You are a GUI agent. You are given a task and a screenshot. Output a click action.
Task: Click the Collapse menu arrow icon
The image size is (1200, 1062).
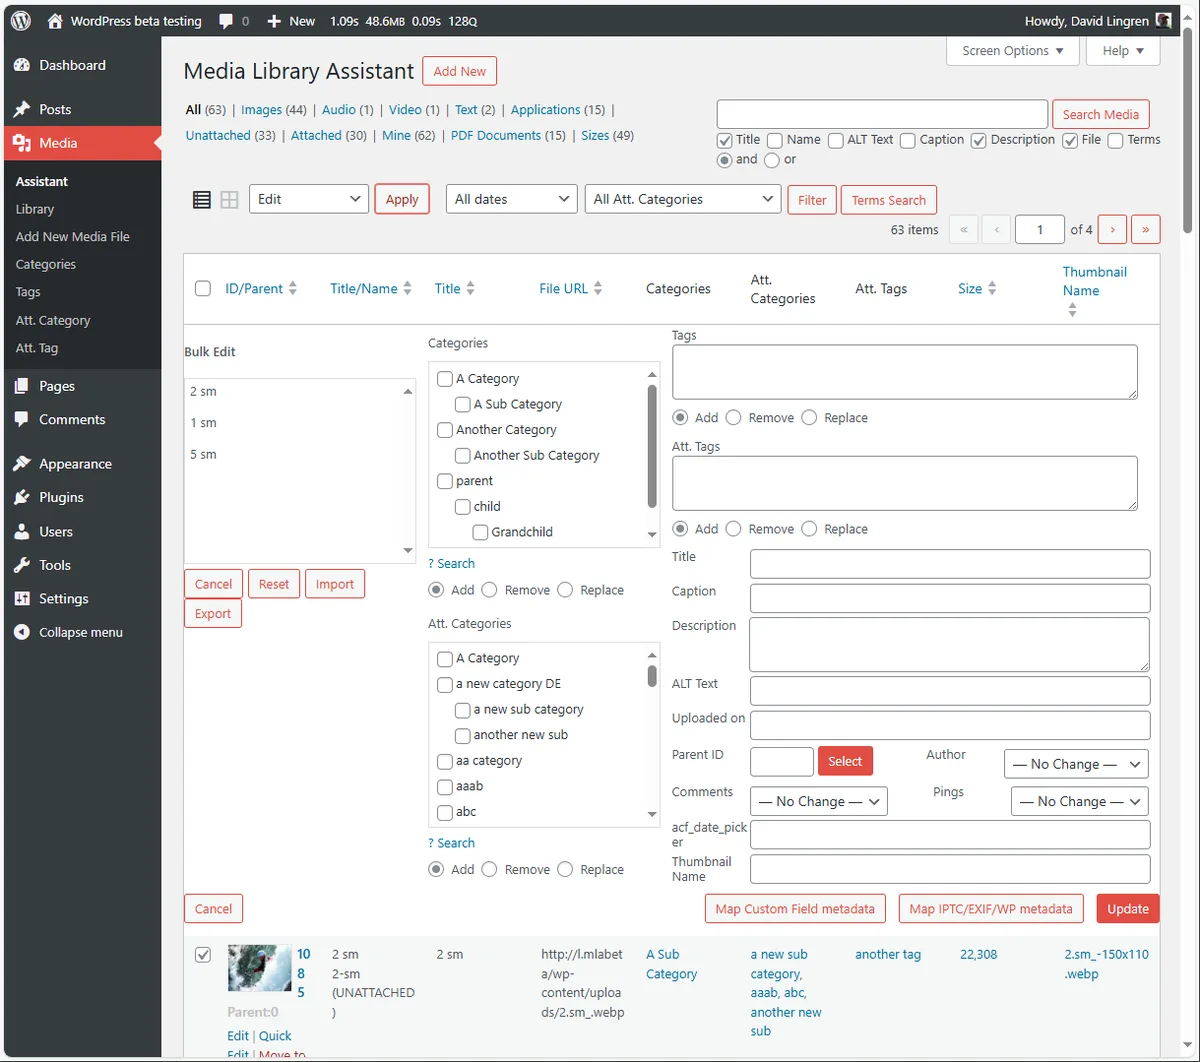(22, 632)
